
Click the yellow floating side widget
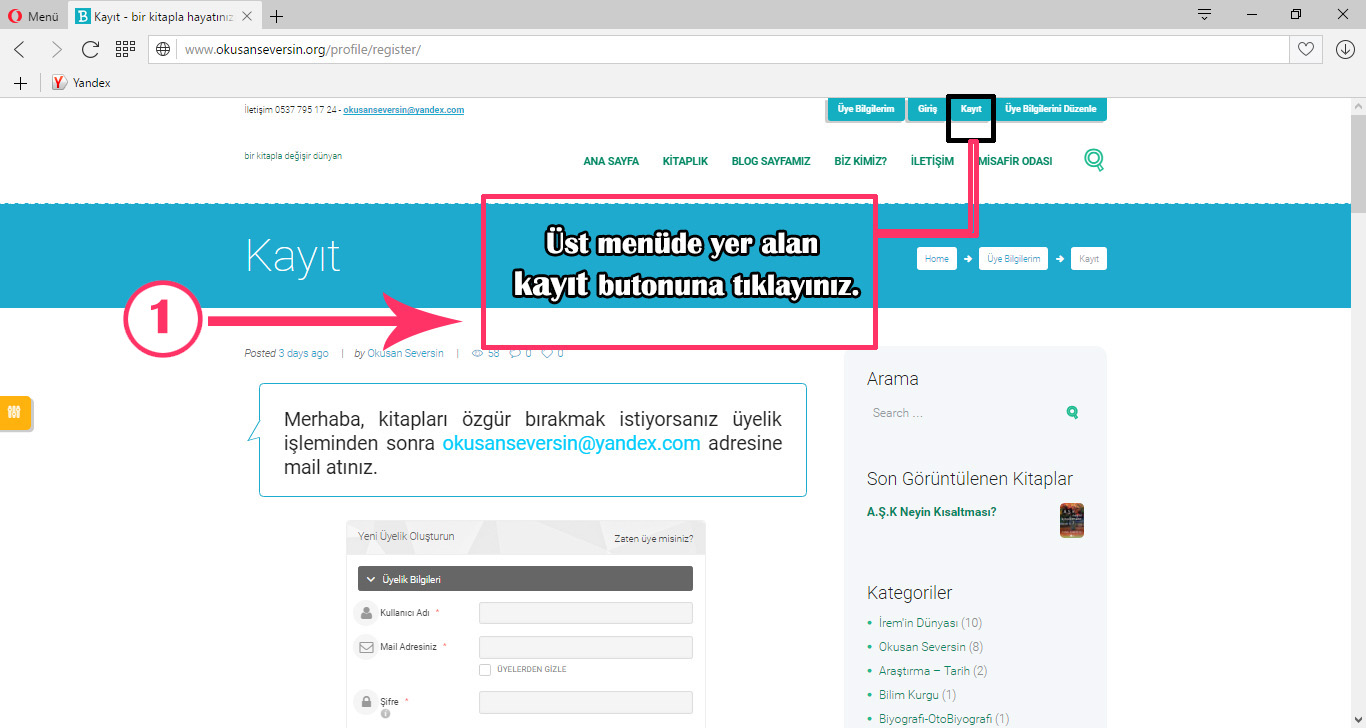[15, 412]
